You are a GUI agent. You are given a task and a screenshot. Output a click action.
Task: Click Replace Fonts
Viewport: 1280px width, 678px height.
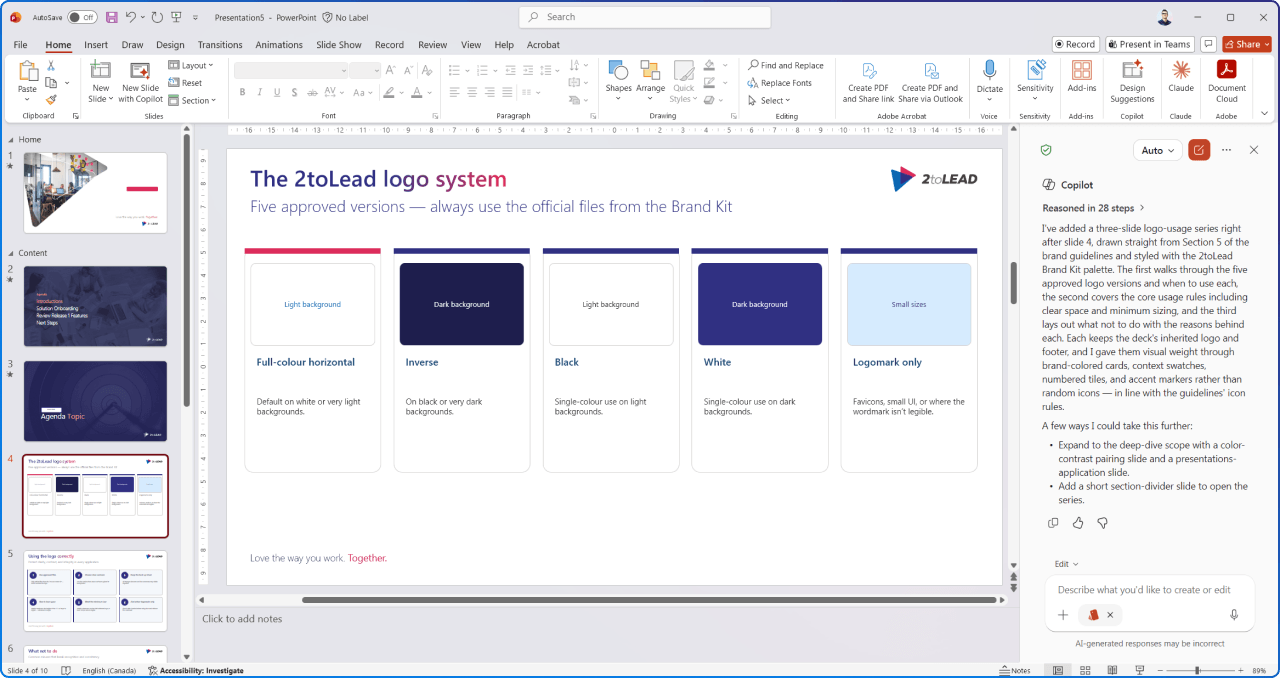point(779,83)
